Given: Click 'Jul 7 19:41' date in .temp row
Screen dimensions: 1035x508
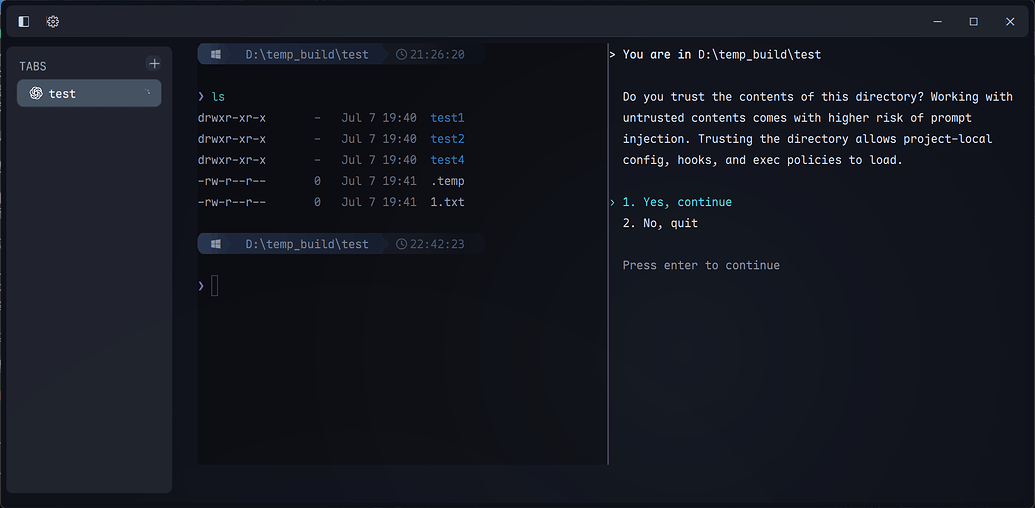Looking at the screenshot, I should (x=379, y=181).
